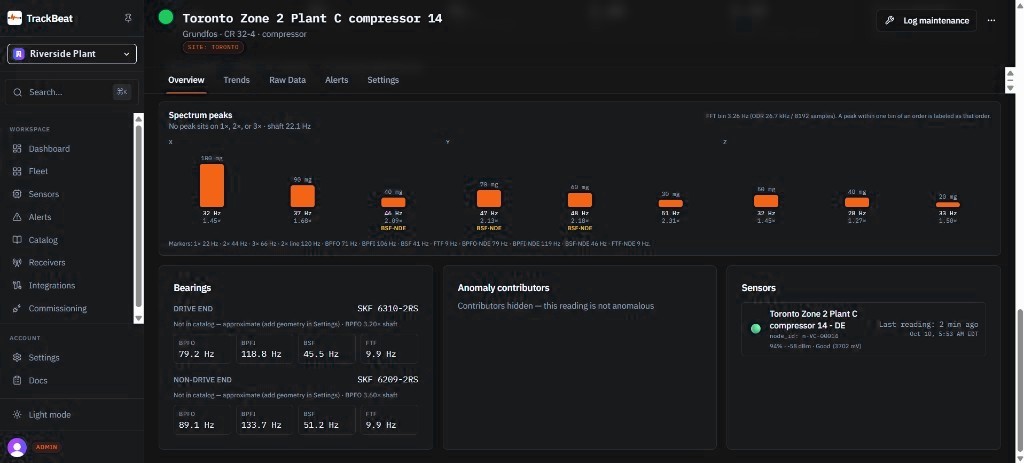This screenshot has width=1024, height=463.
Task: Switch to the Trends tab
Action: point(236,80)
